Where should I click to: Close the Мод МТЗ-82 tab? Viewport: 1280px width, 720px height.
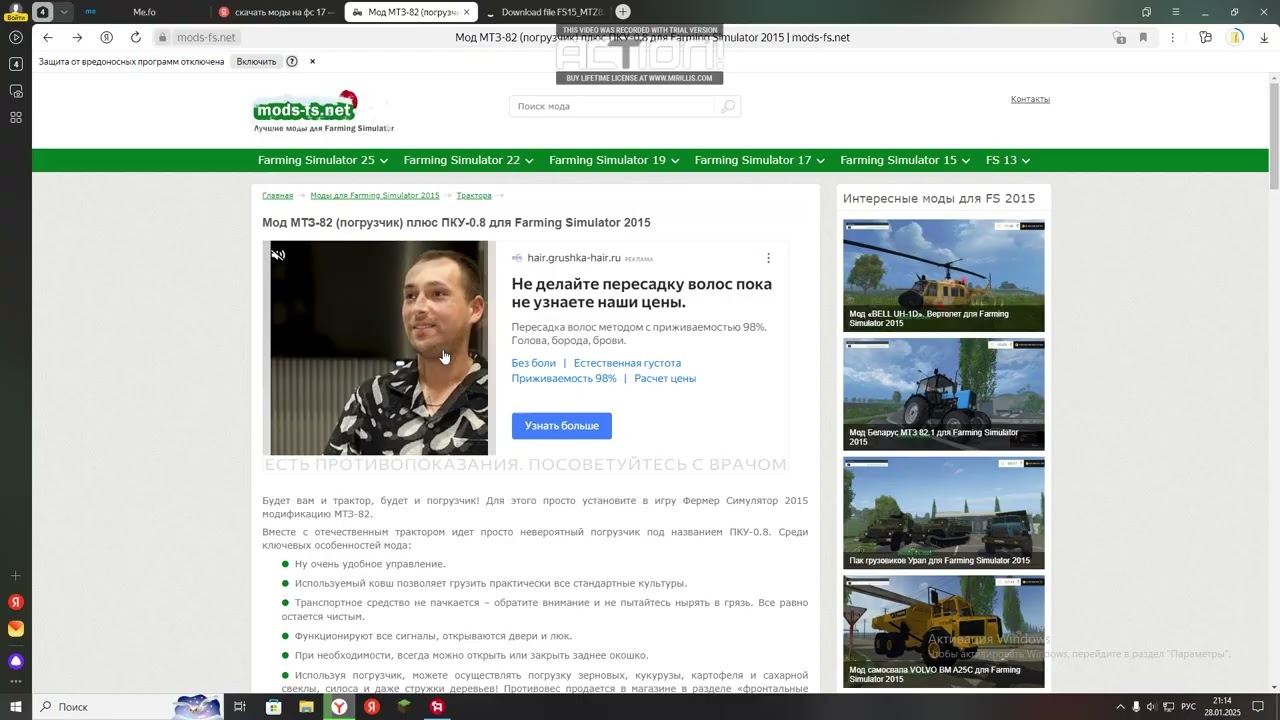466,12
